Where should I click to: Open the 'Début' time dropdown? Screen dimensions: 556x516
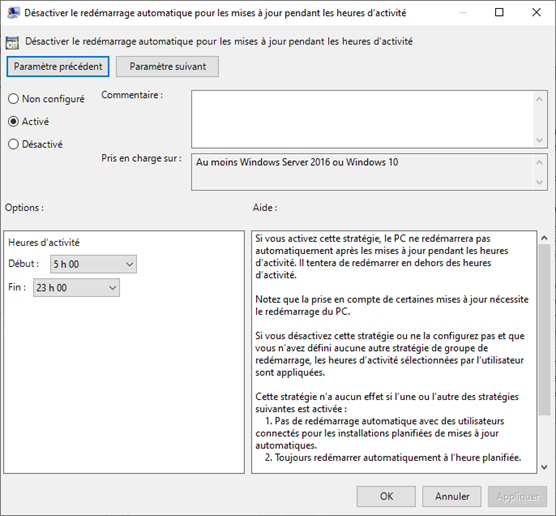[x=93, y=264]
